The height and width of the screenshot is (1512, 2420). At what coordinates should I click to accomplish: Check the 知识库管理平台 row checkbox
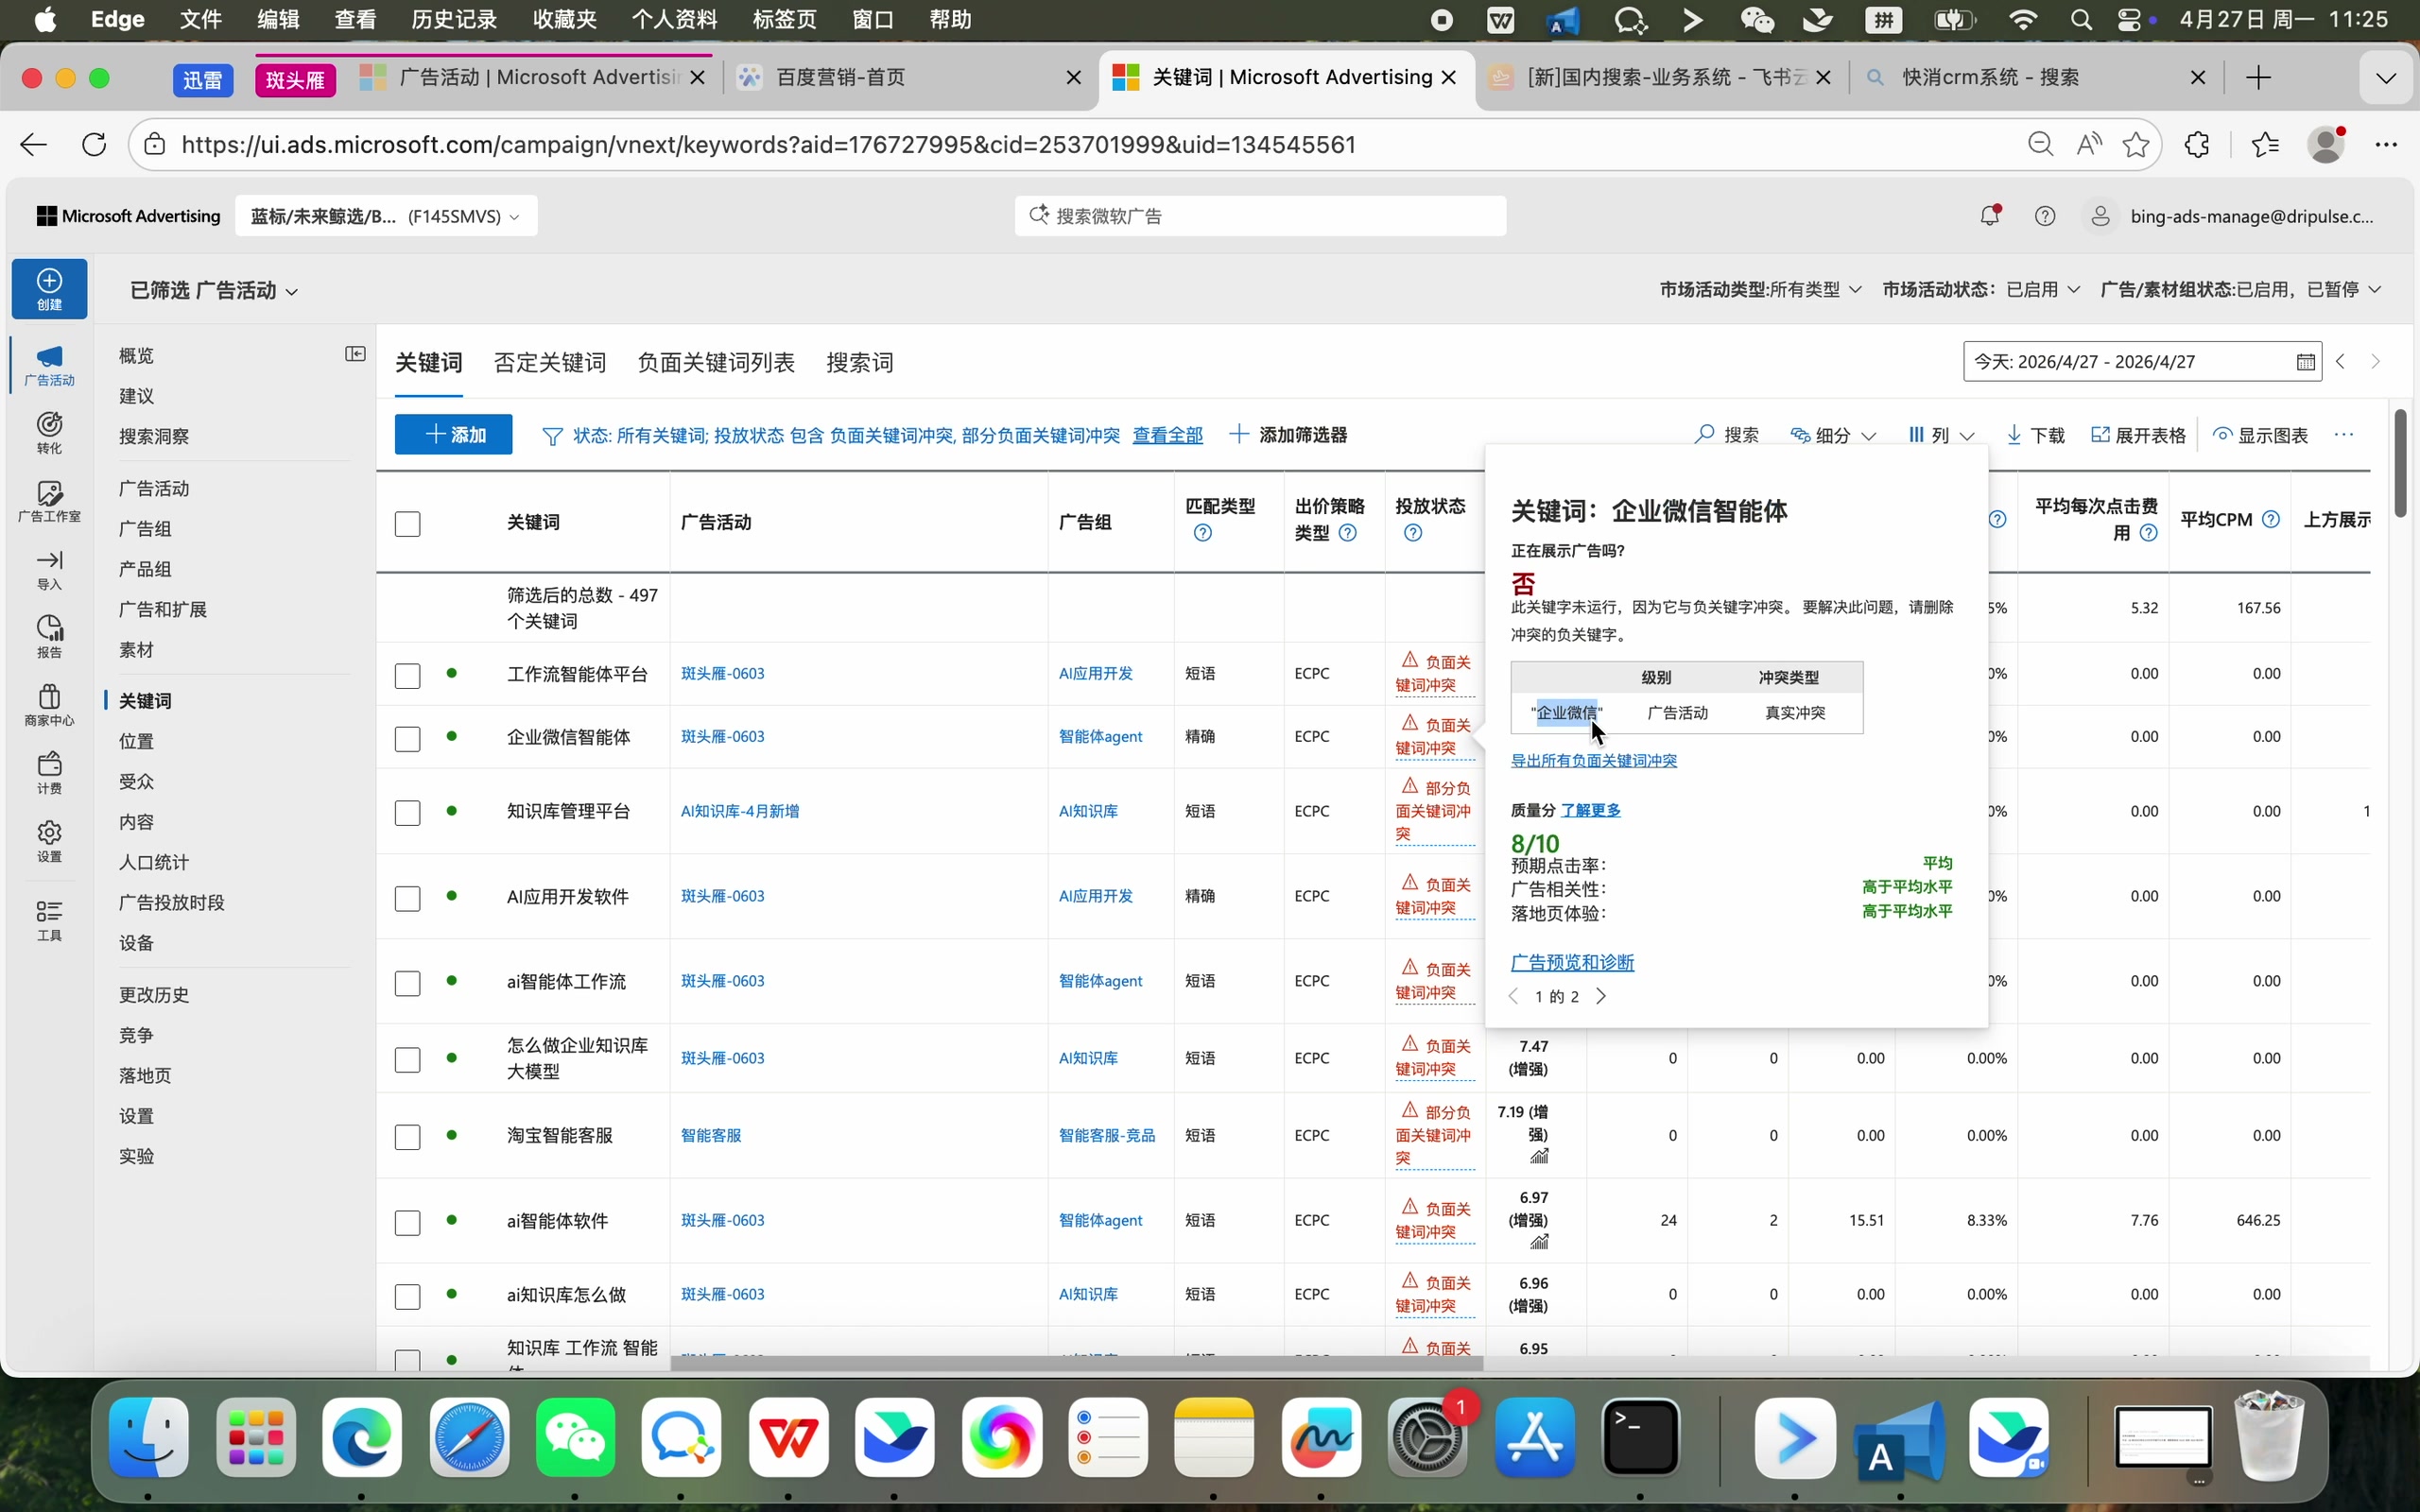click(x=408, y=813)
